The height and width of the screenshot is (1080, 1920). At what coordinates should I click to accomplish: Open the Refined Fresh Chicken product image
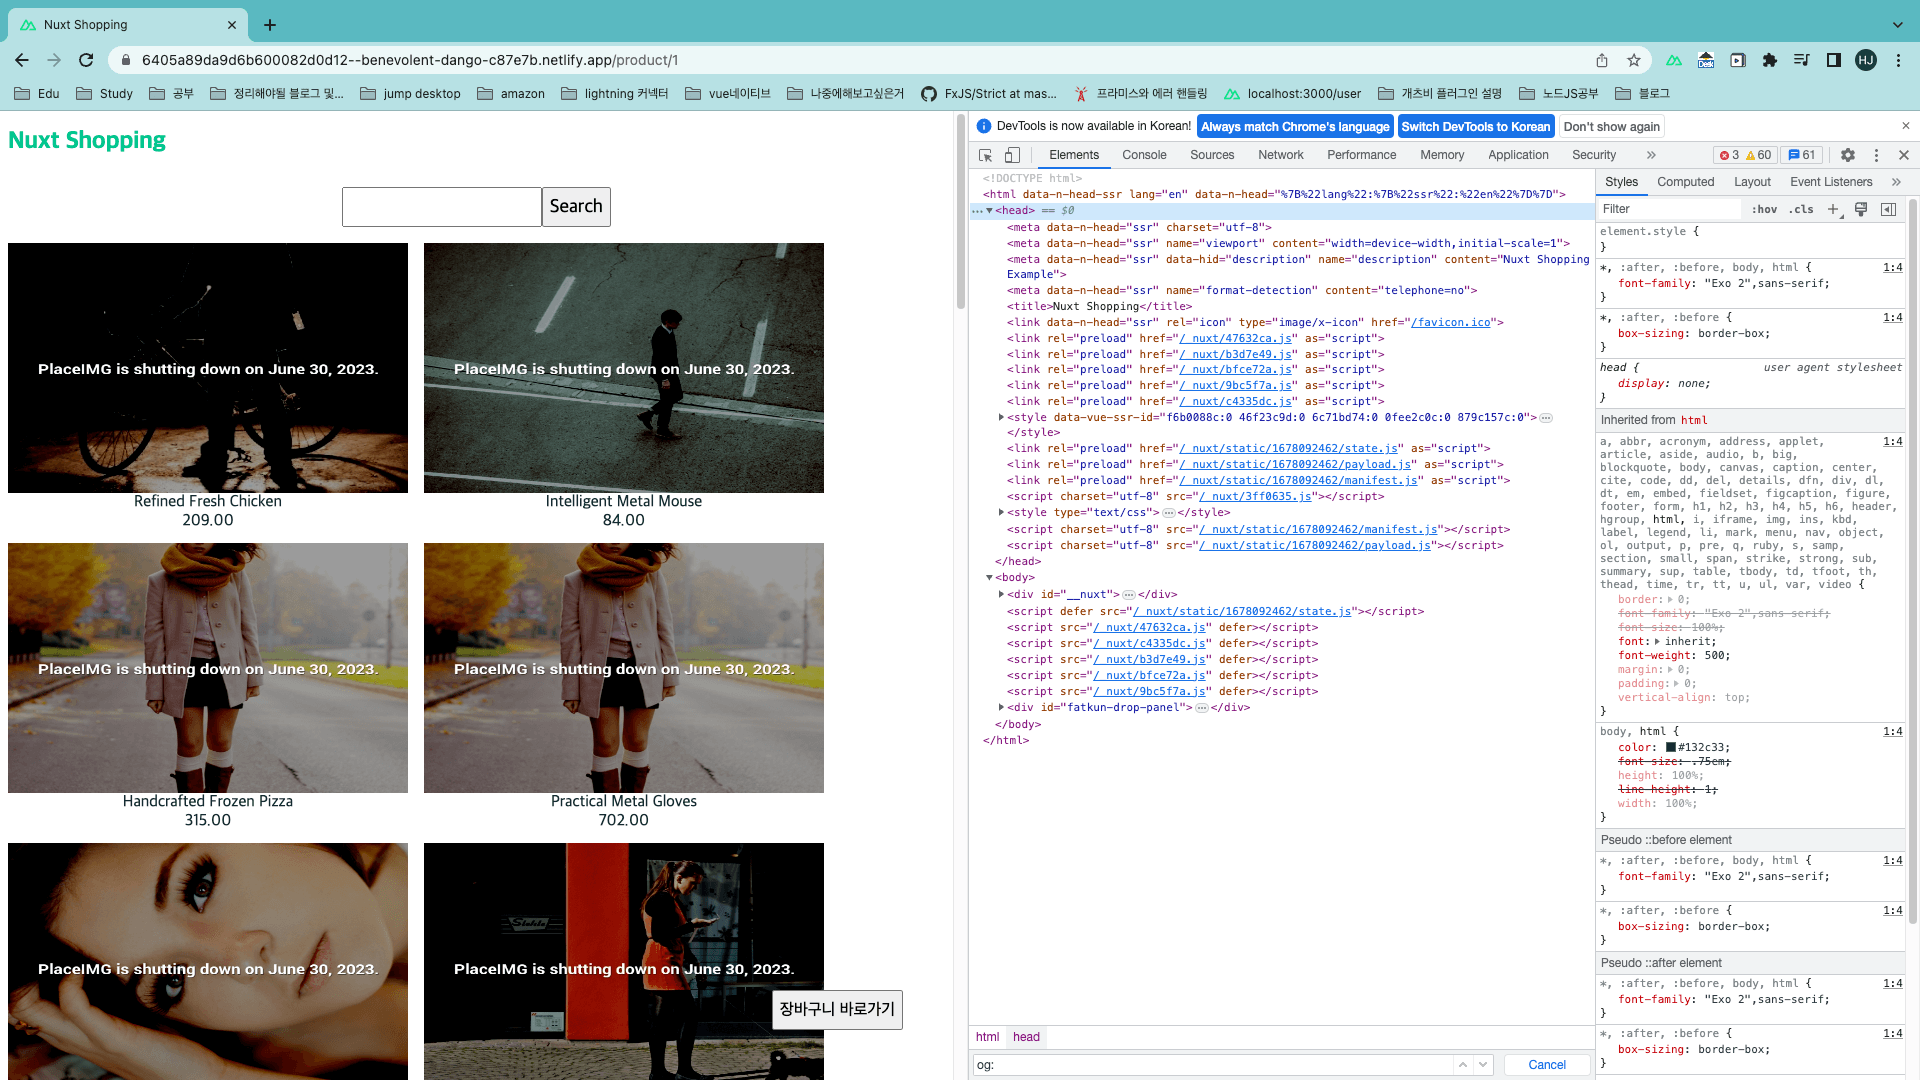point(208,368)
